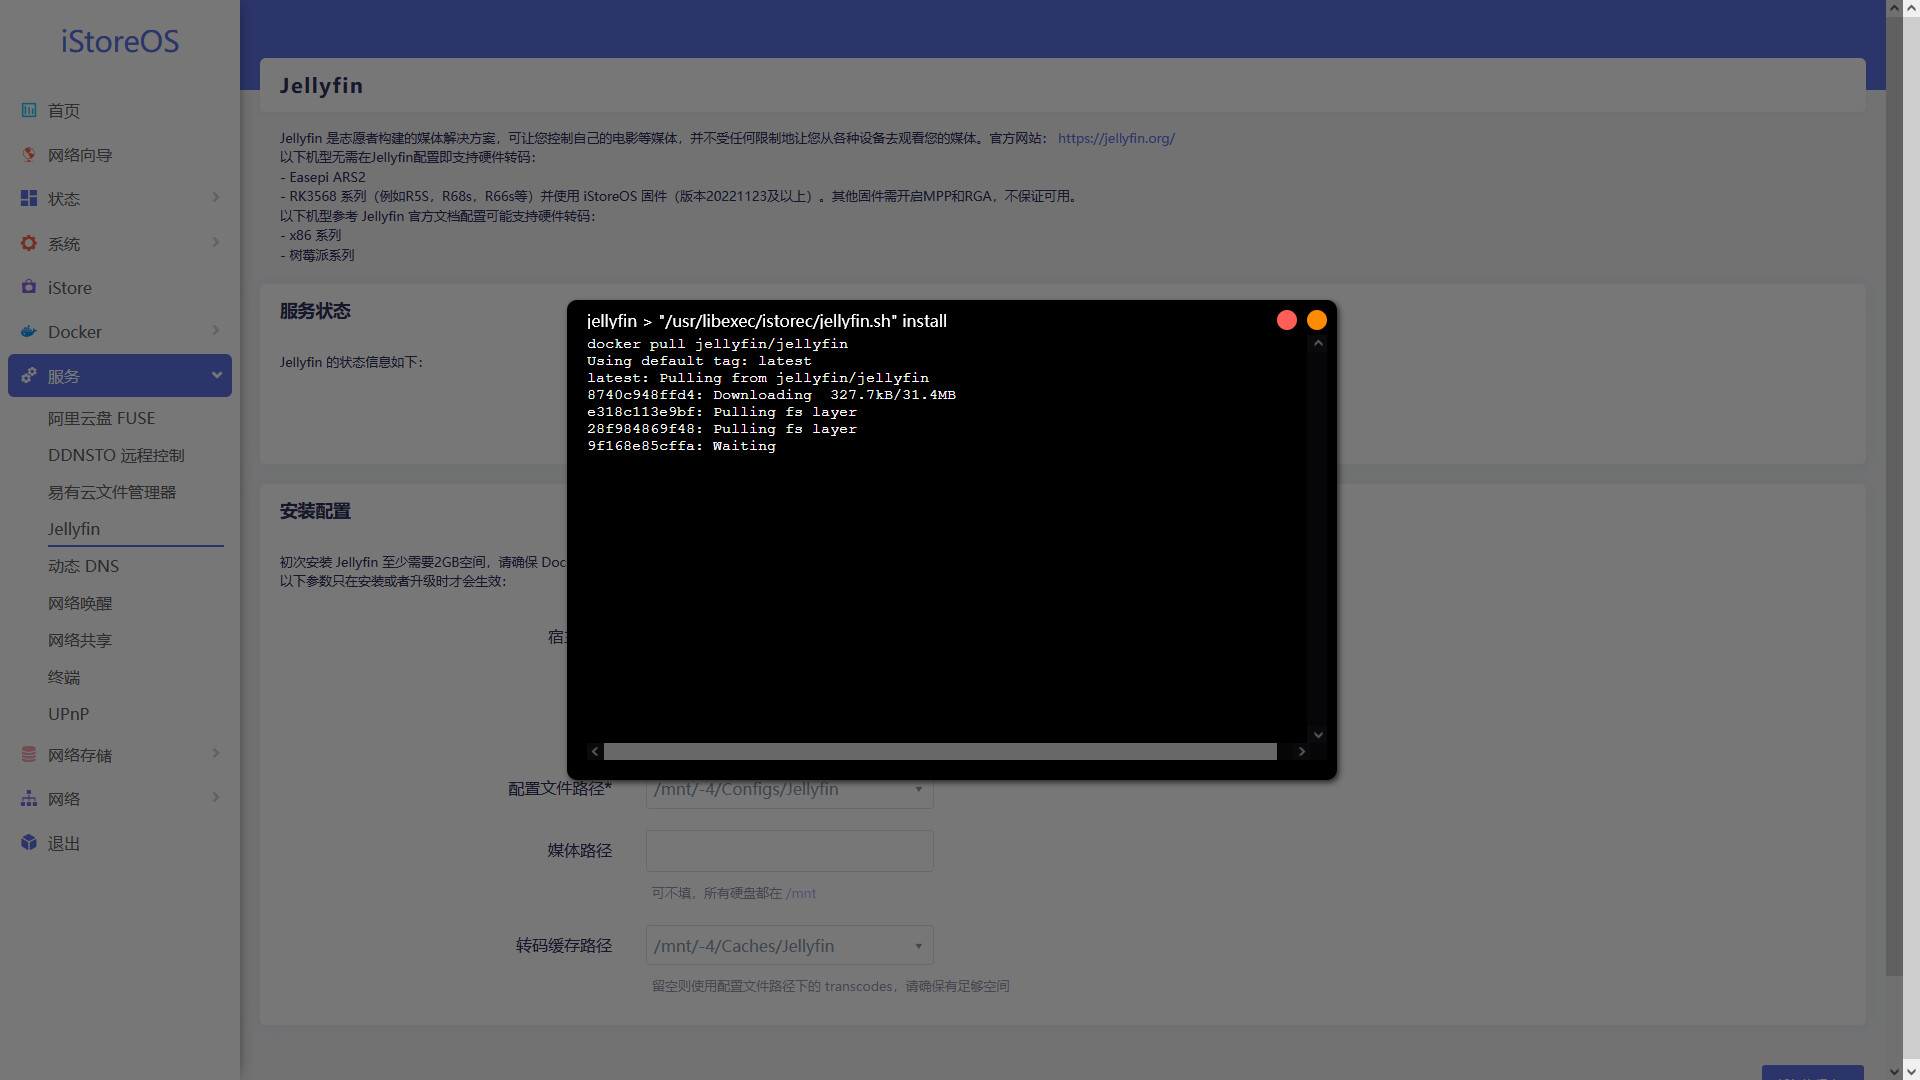
Task: Click the 系统 gear icon
Action: 29,243
